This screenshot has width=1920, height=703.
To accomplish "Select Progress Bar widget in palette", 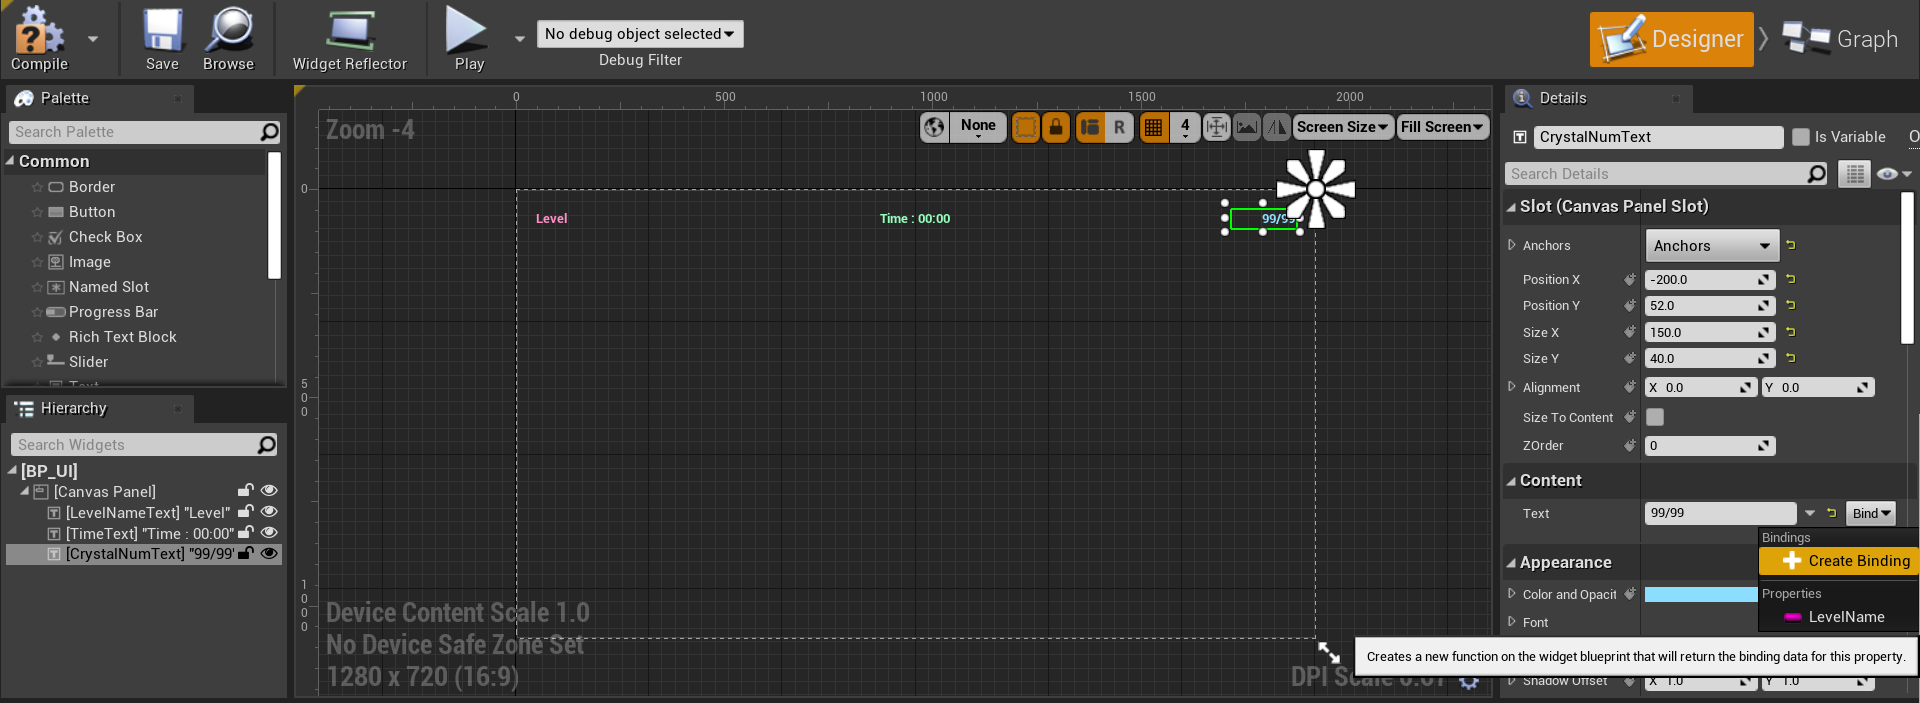I will [x=103, y=312].
